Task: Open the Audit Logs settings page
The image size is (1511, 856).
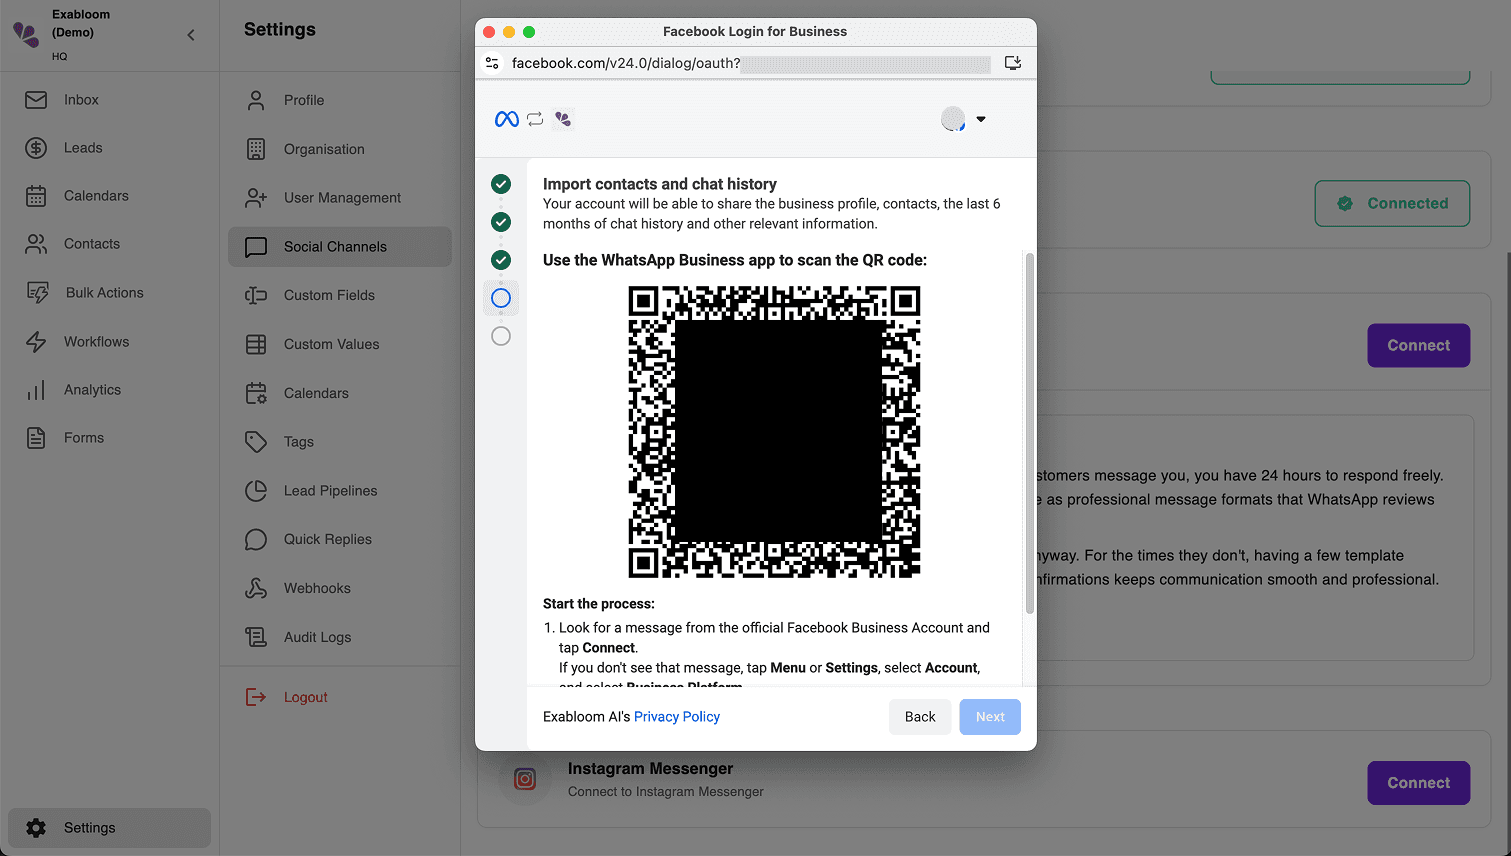Action: pyautogui.click(x=340, y=637)
